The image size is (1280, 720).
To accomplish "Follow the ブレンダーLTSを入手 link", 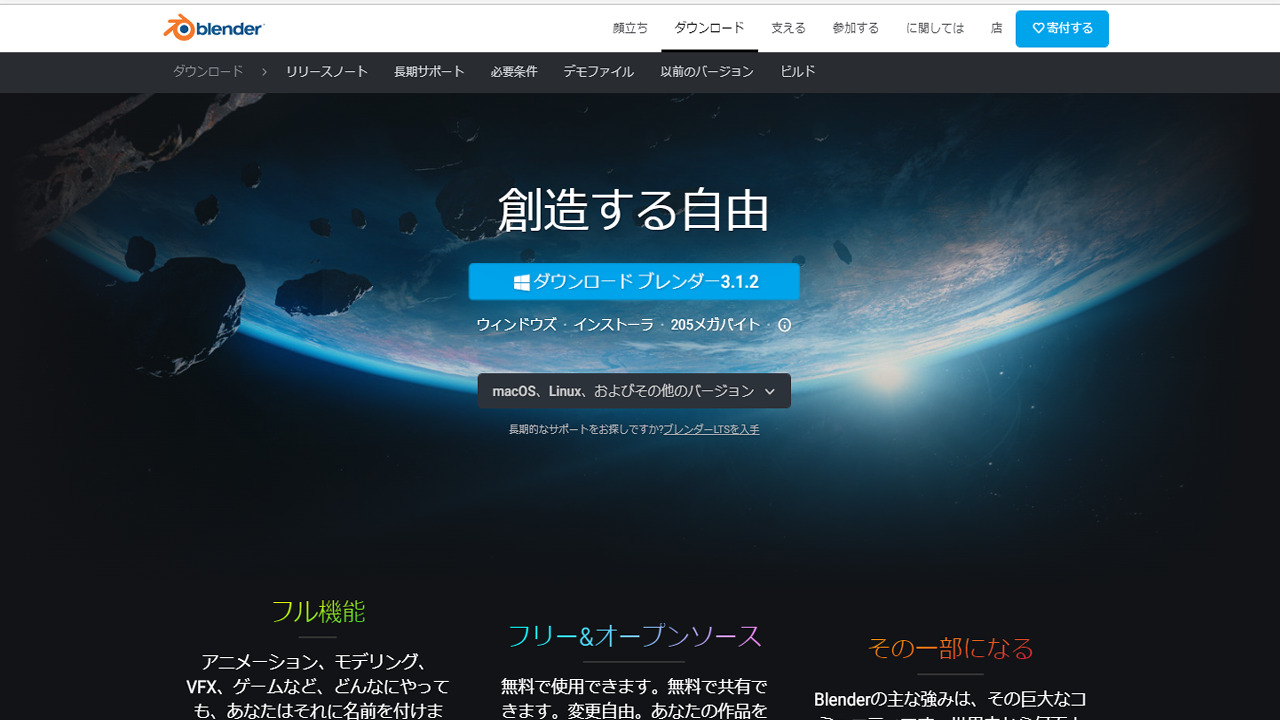I will (711, 430).
